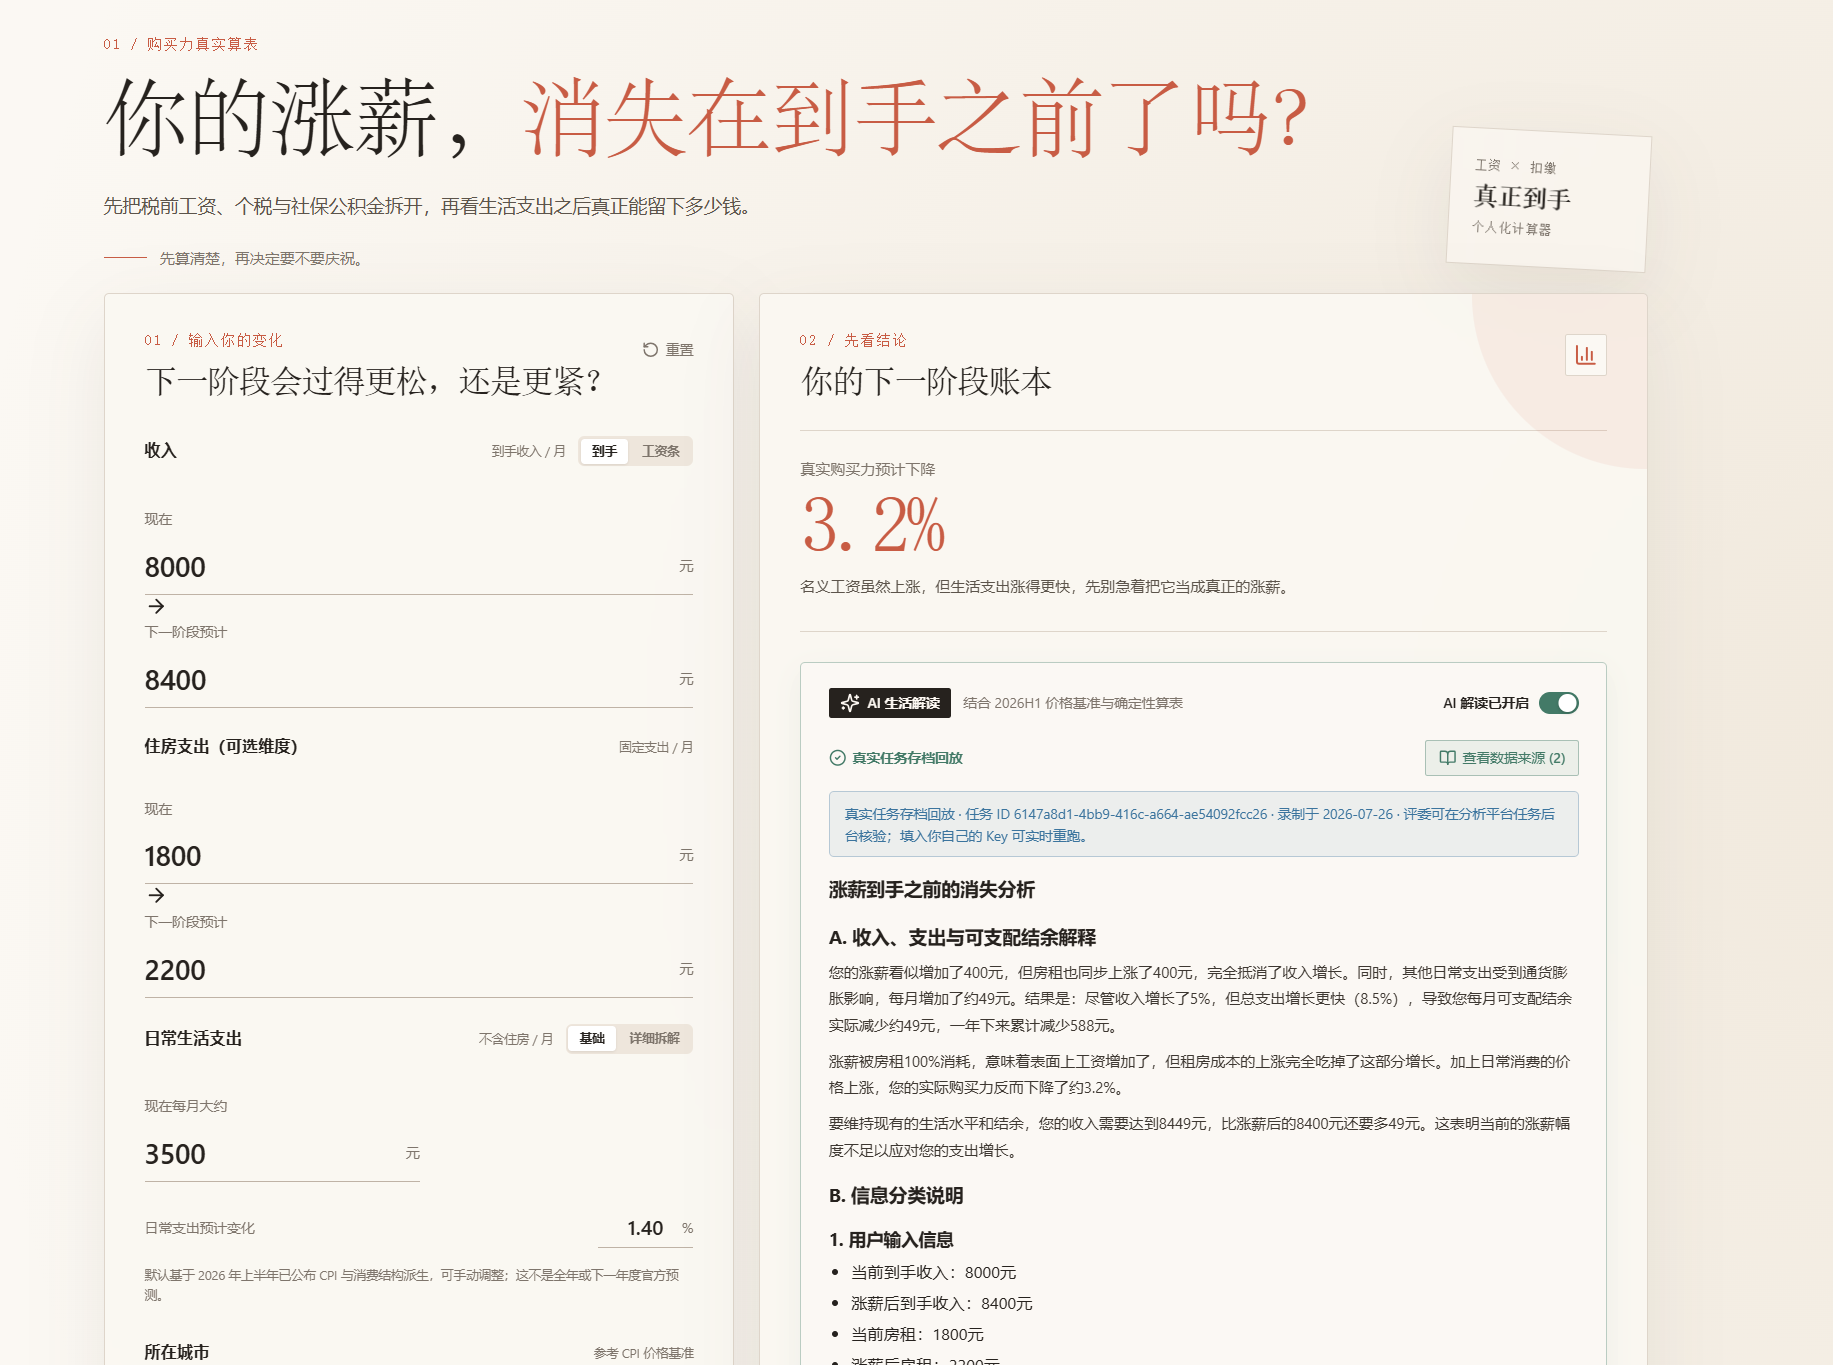Click the current income field 8000
Viewport: 1833px width, 1365px height.
419,567
